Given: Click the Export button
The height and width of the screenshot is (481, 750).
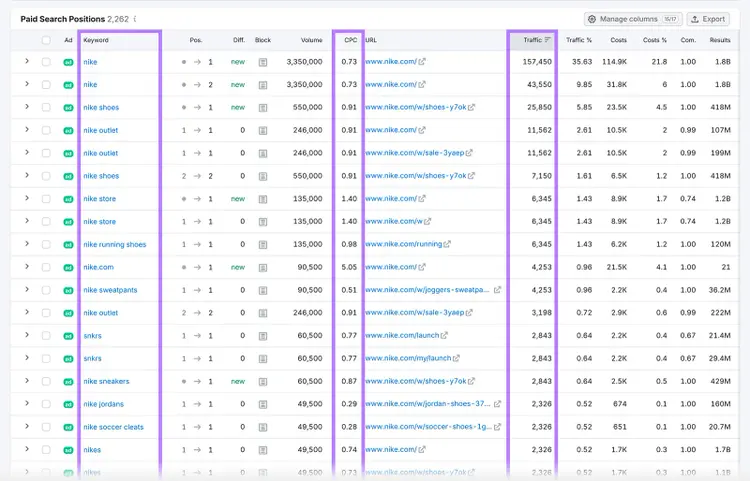Looking at the screenshot, I should 708,19.
